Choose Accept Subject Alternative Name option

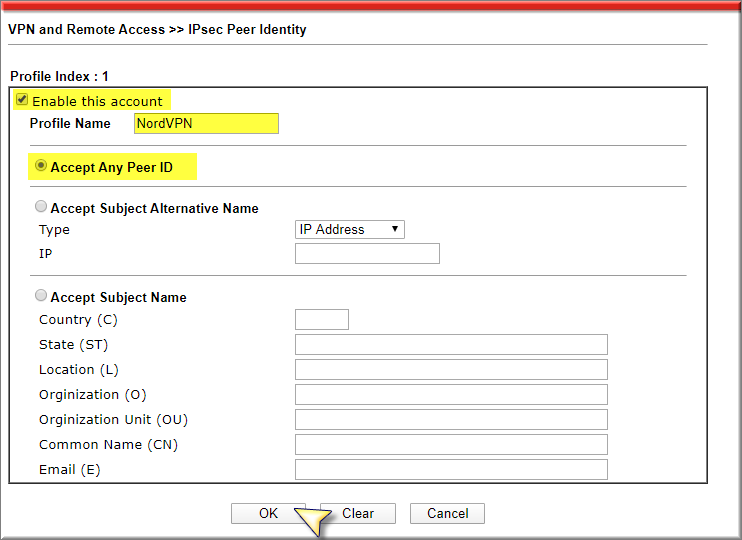pos(41,206)
